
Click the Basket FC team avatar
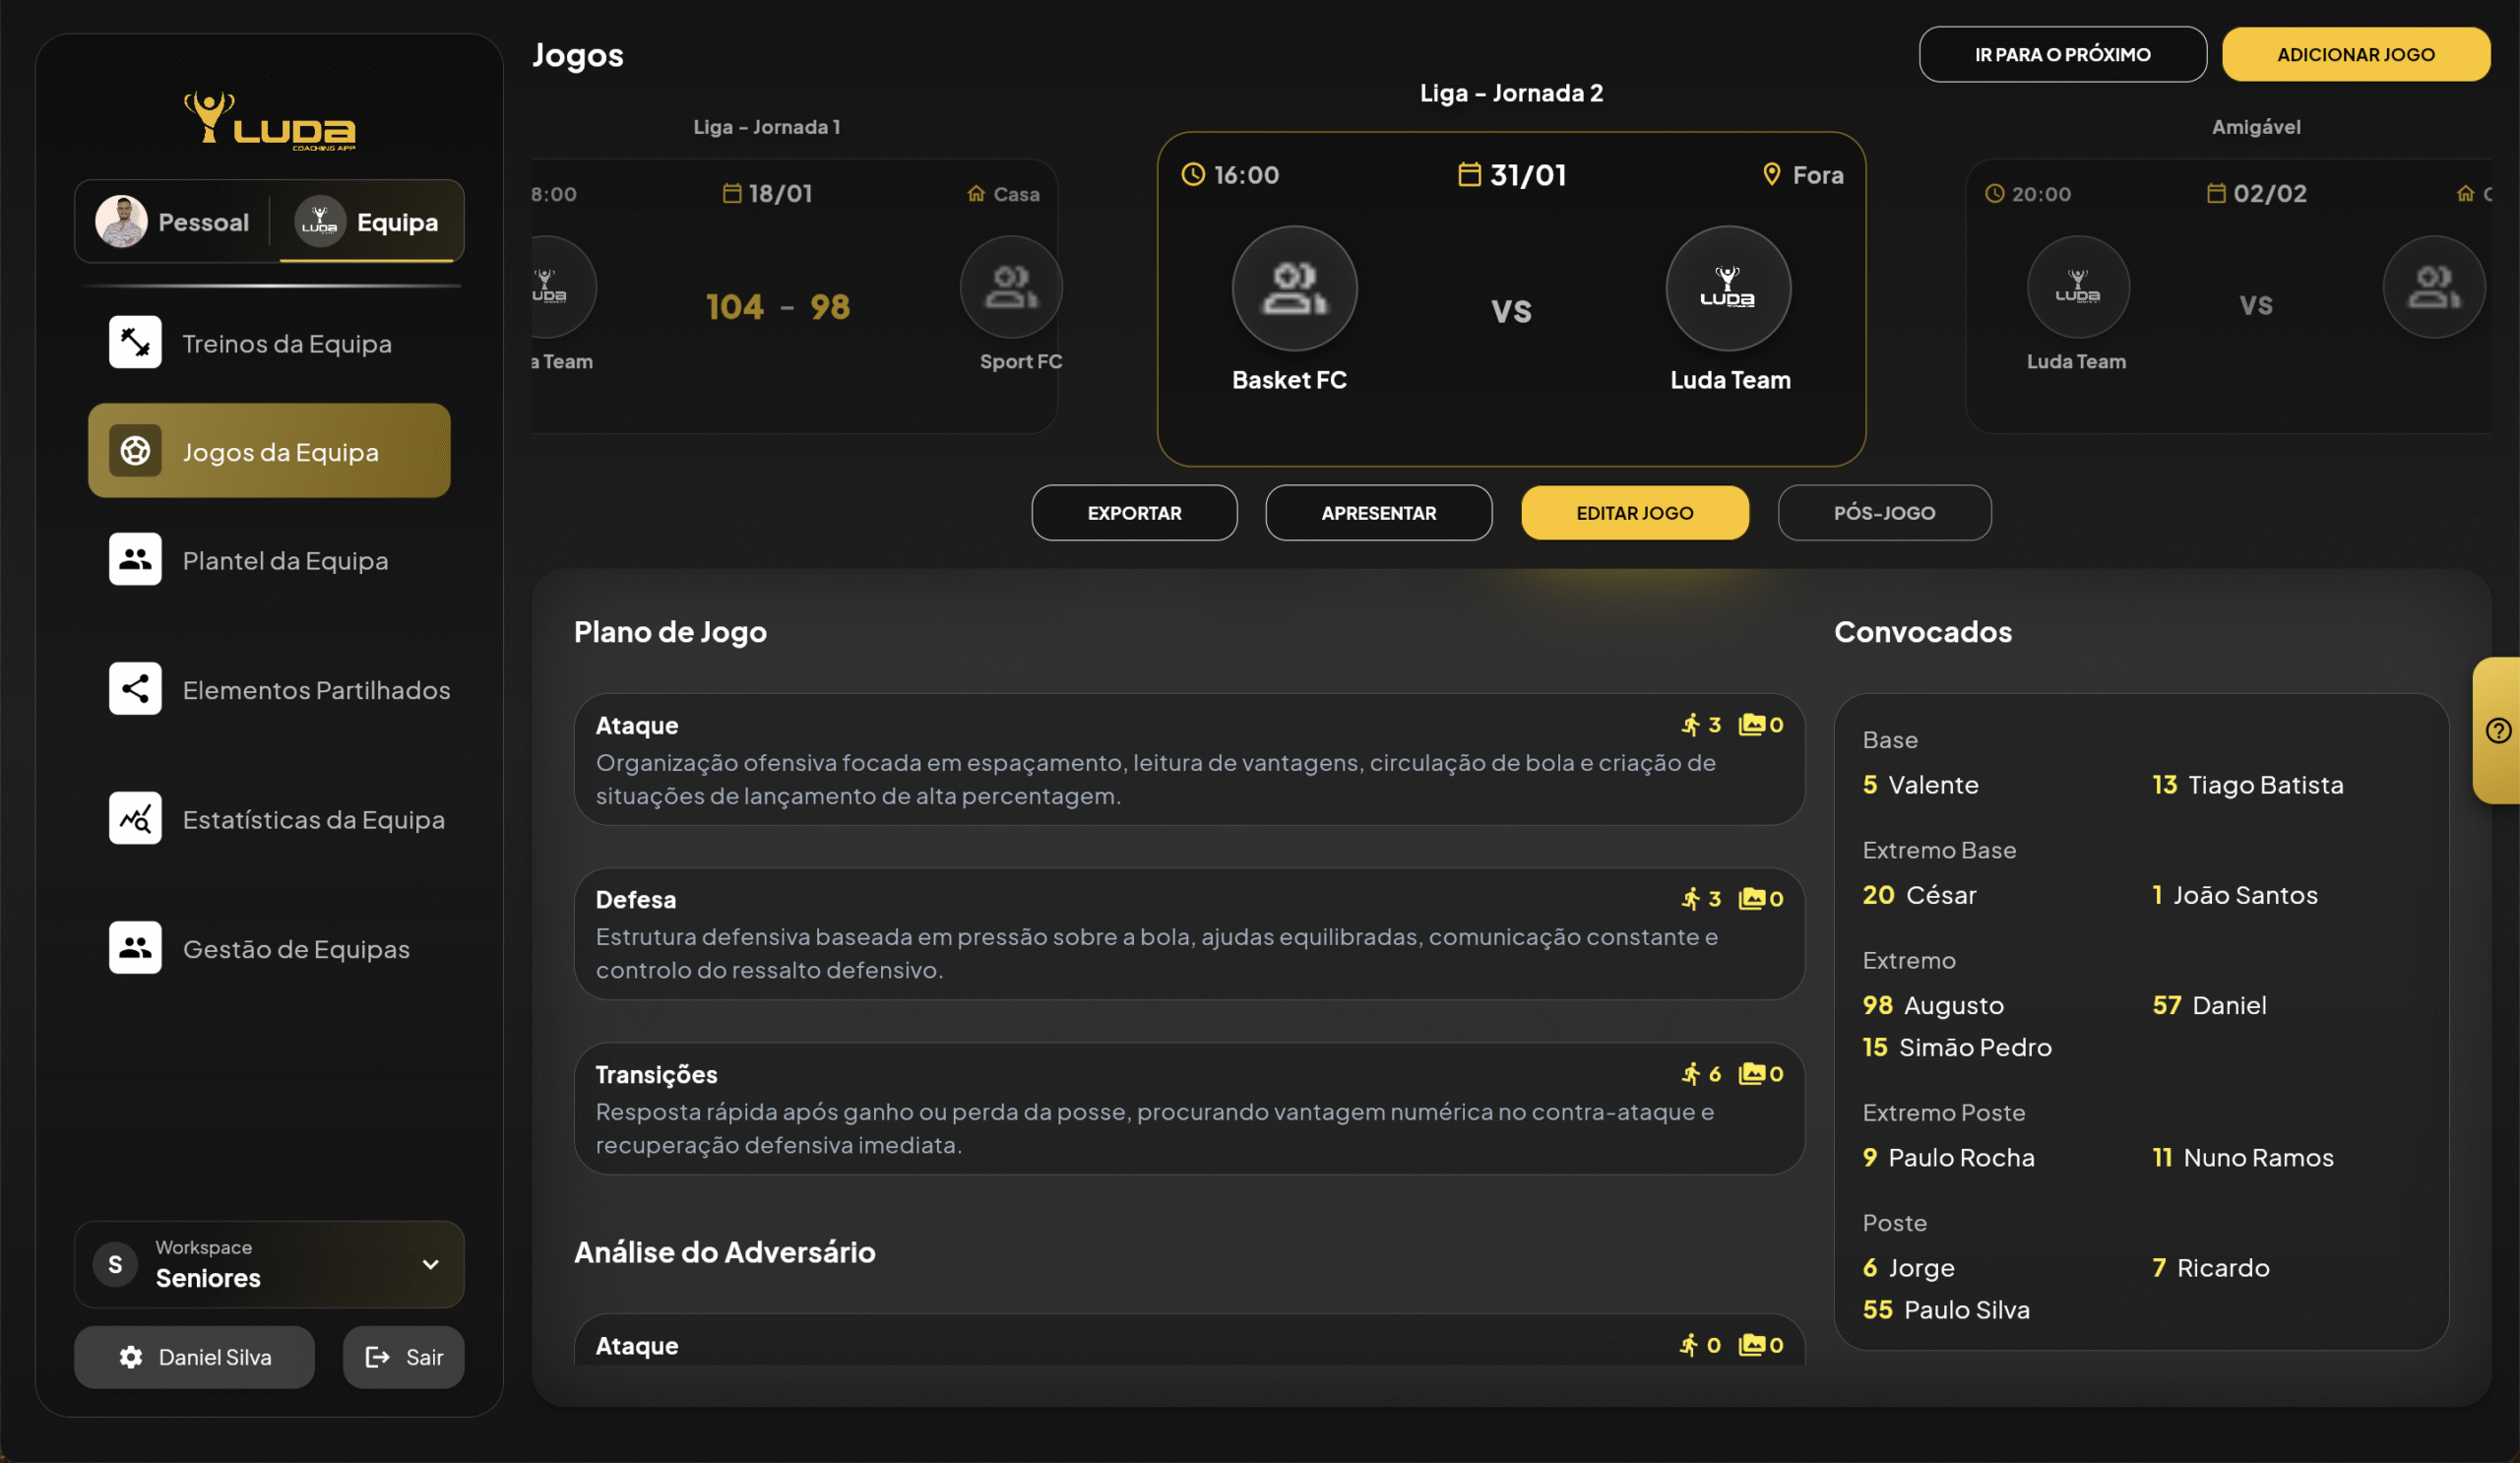click(x=1294, y=289)
